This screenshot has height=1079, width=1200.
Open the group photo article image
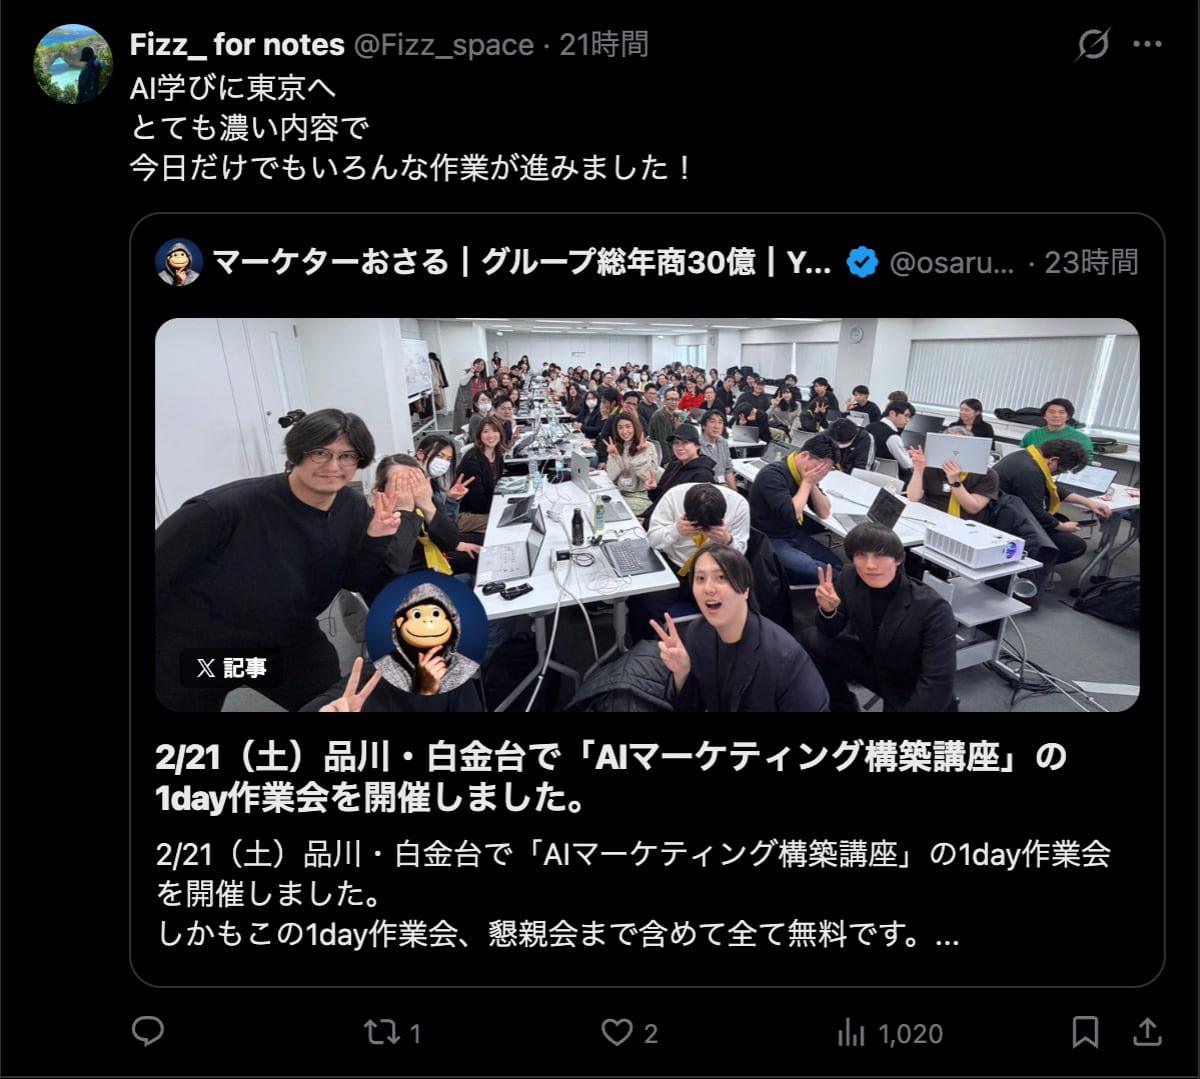647,515
